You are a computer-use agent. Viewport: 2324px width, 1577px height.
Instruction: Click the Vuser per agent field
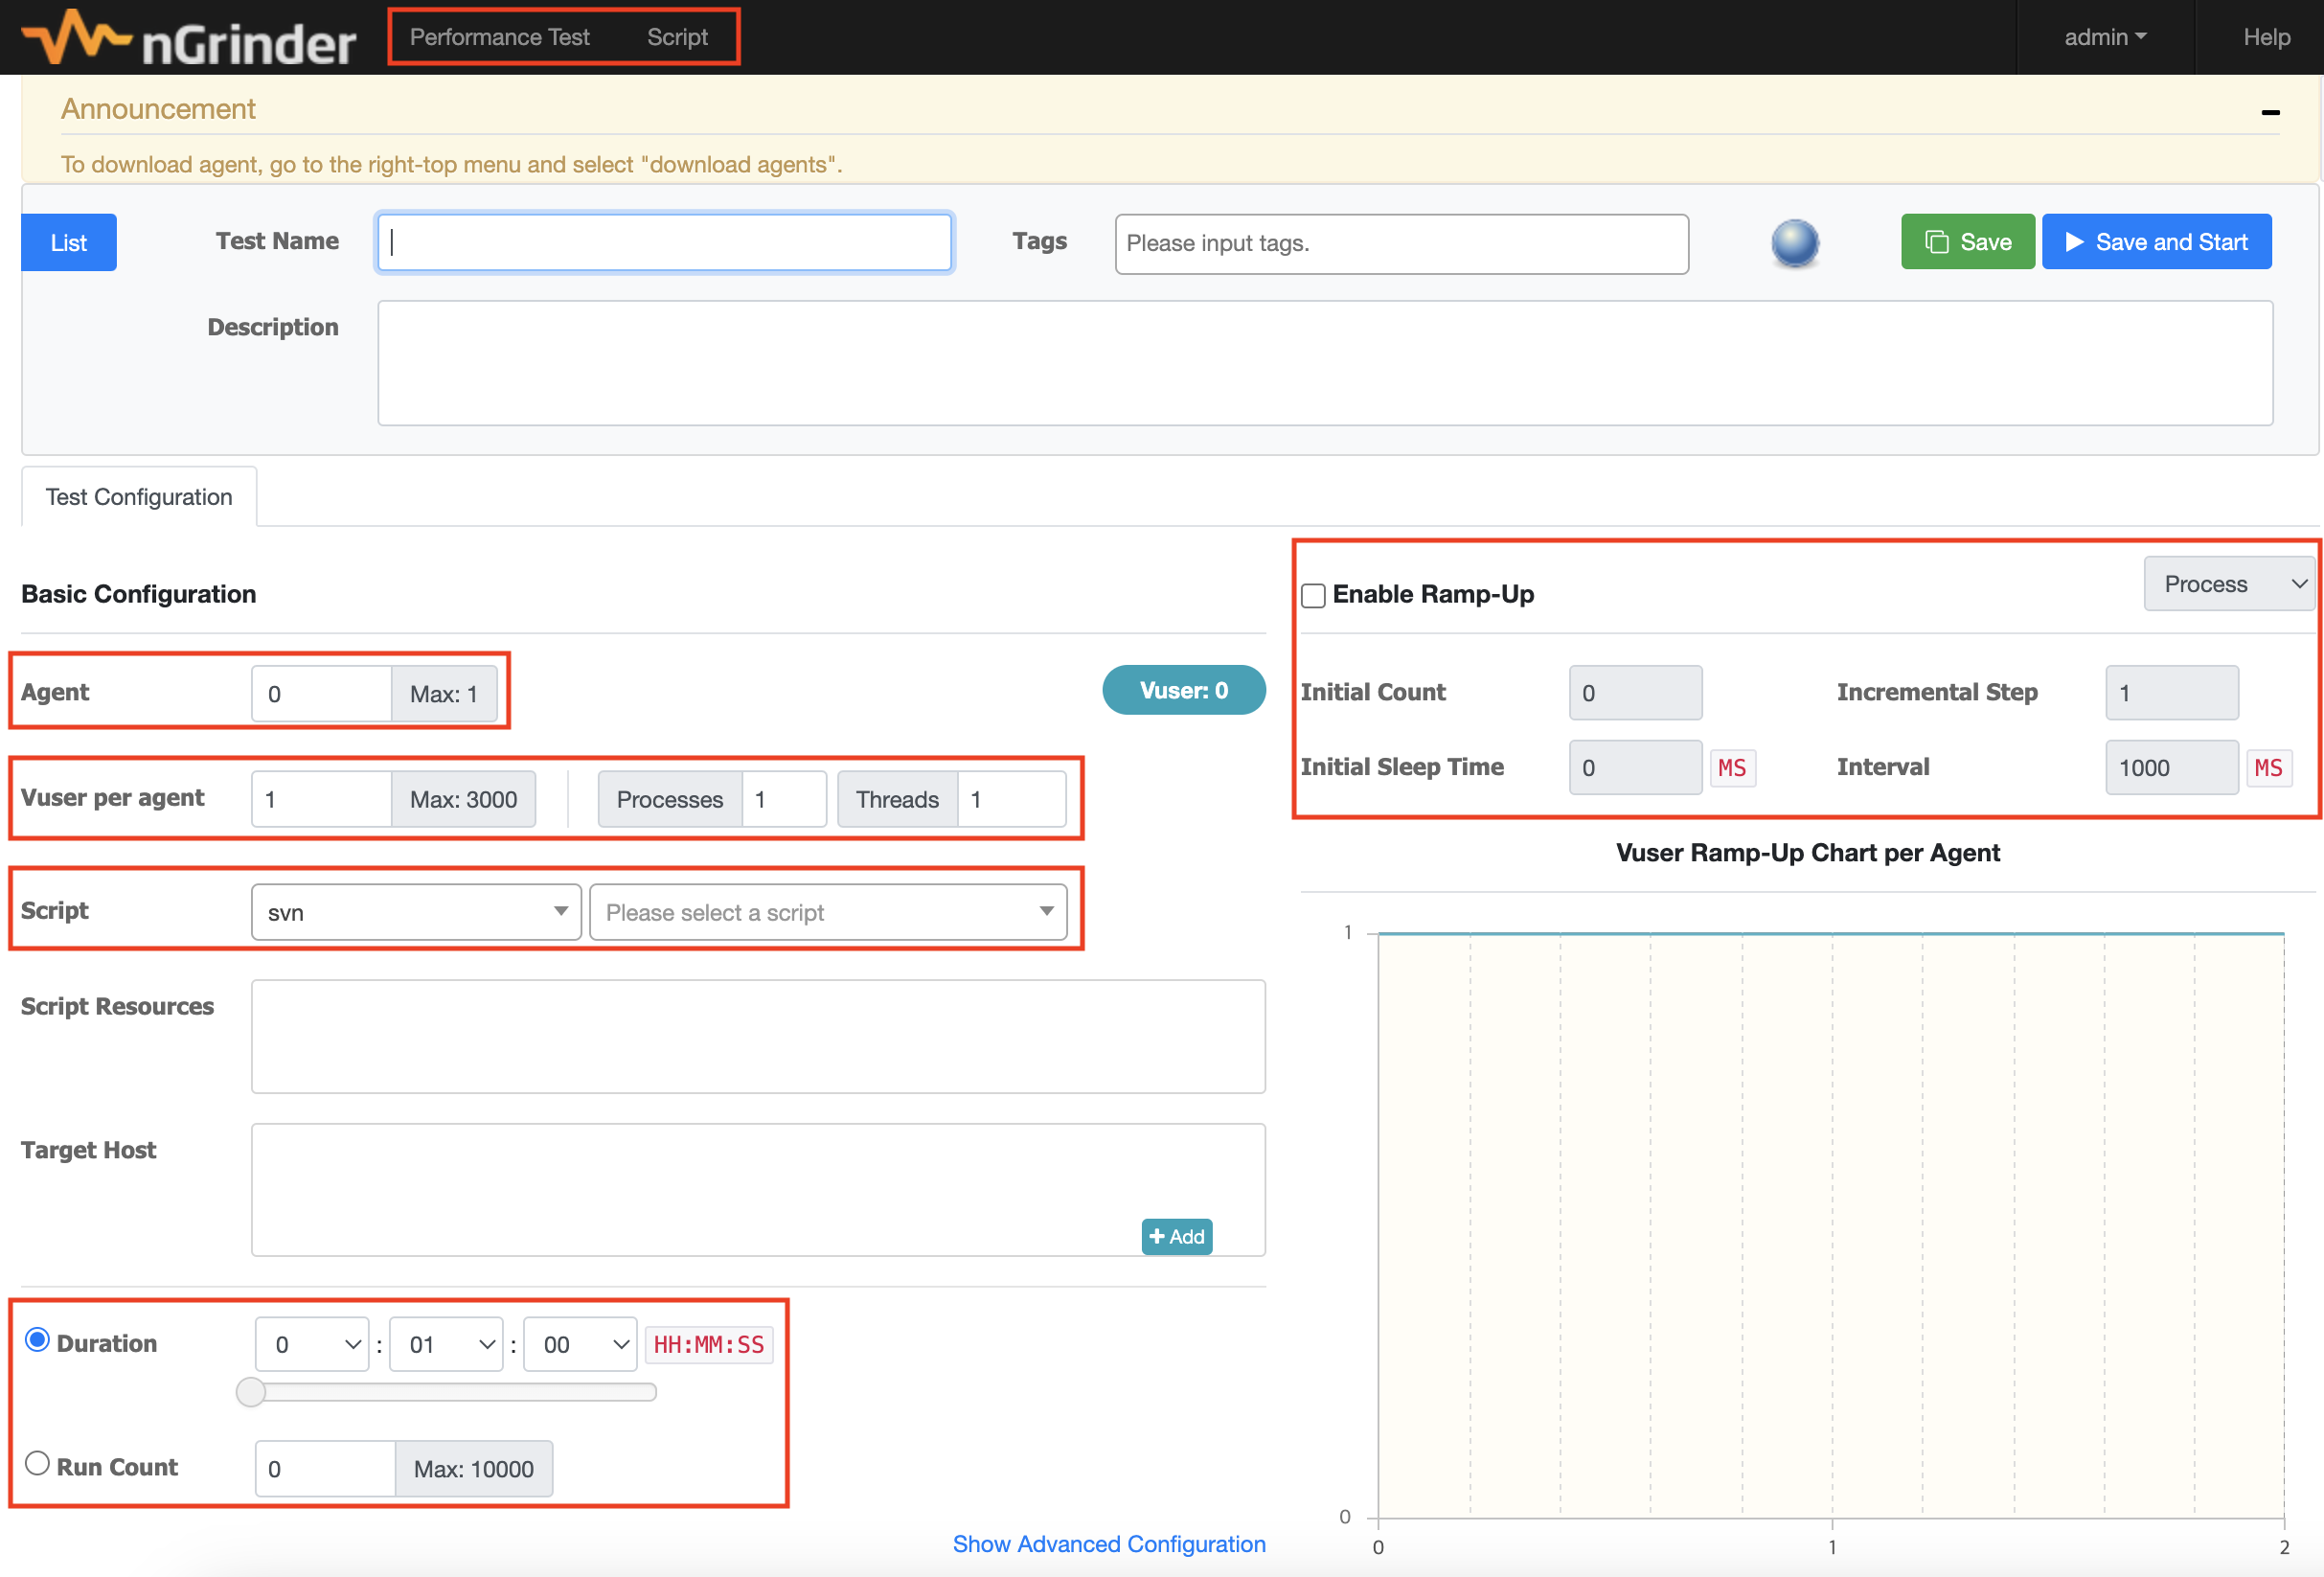[x=322, y=799]
